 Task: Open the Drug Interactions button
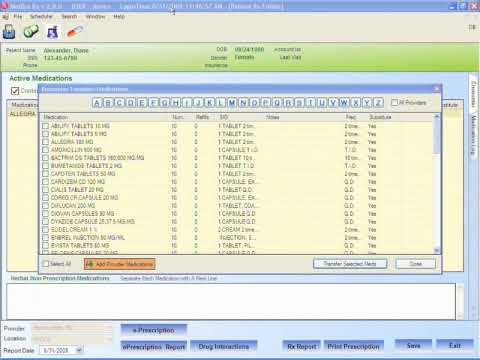coord(224,347)
